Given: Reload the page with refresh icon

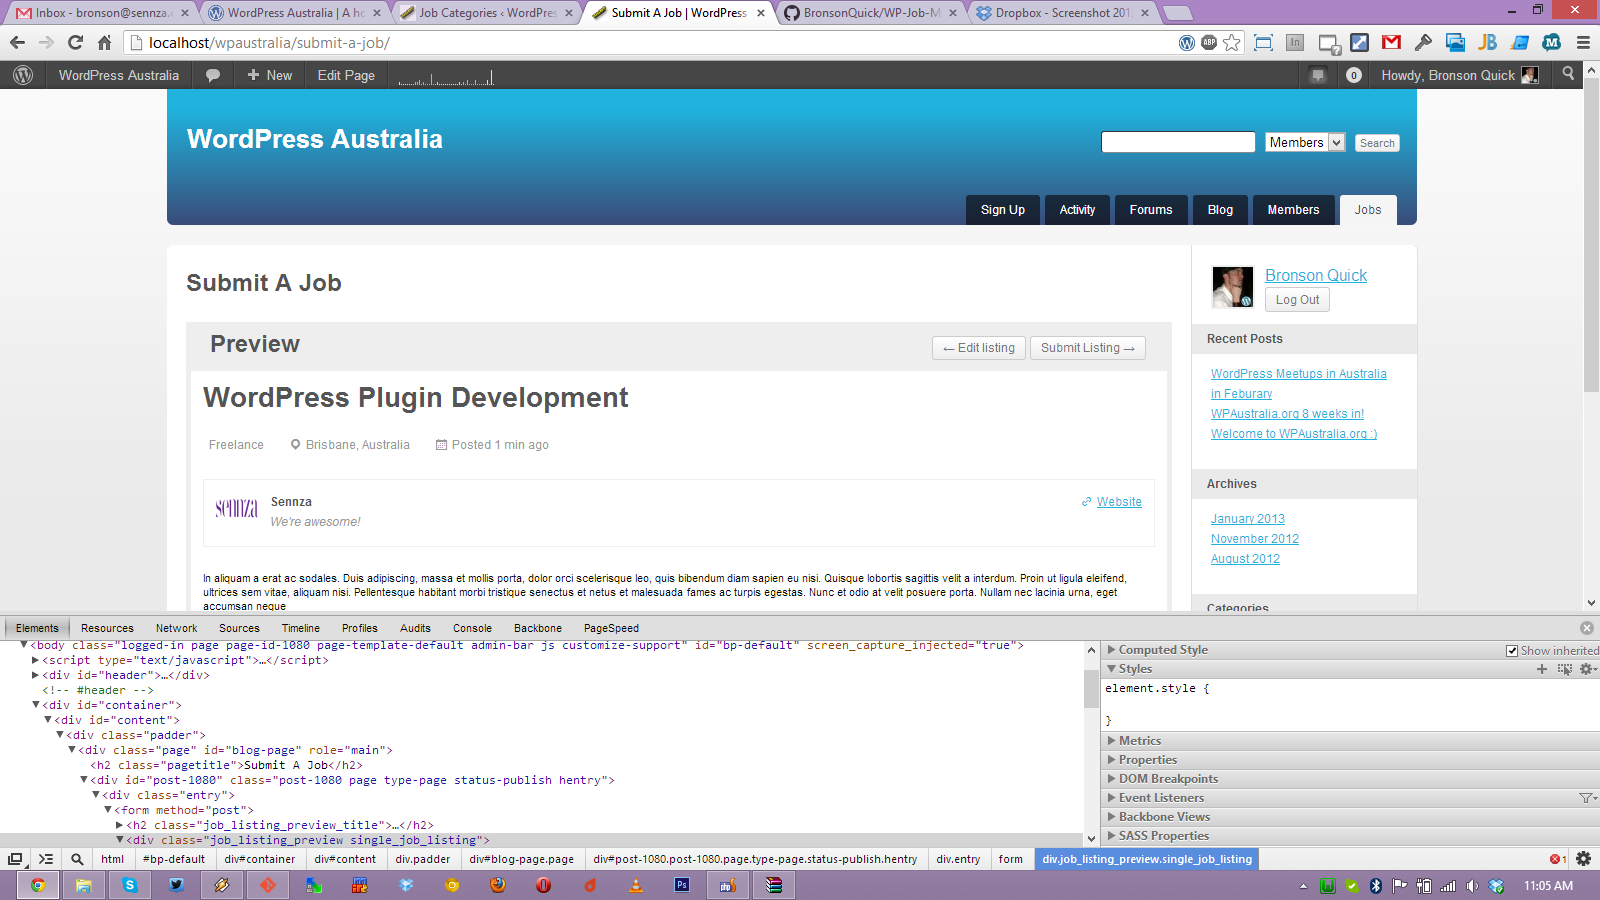Looking at the screenshot, I should point(75,42).
